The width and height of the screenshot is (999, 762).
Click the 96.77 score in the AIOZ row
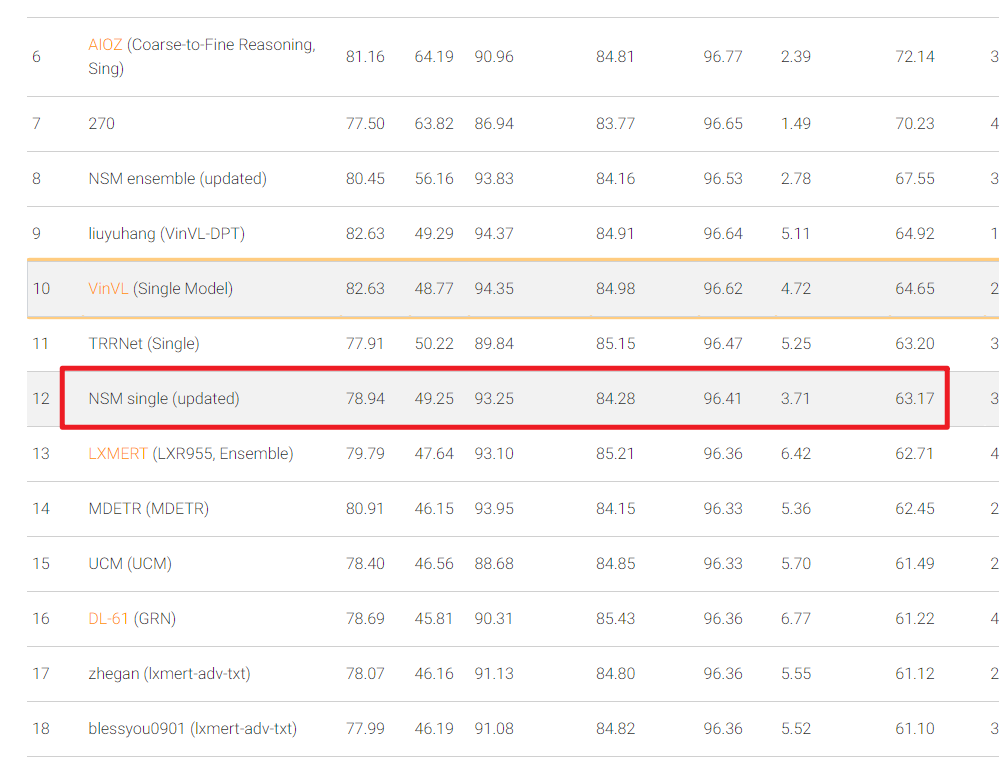pos(723,56)
